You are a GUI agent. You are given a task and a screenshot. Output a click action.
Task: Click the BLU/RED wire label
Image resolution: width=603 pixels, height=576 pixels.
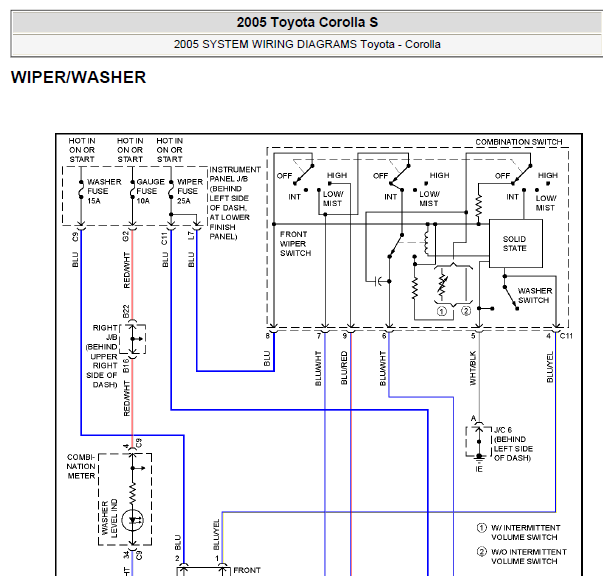pos(344,368)
